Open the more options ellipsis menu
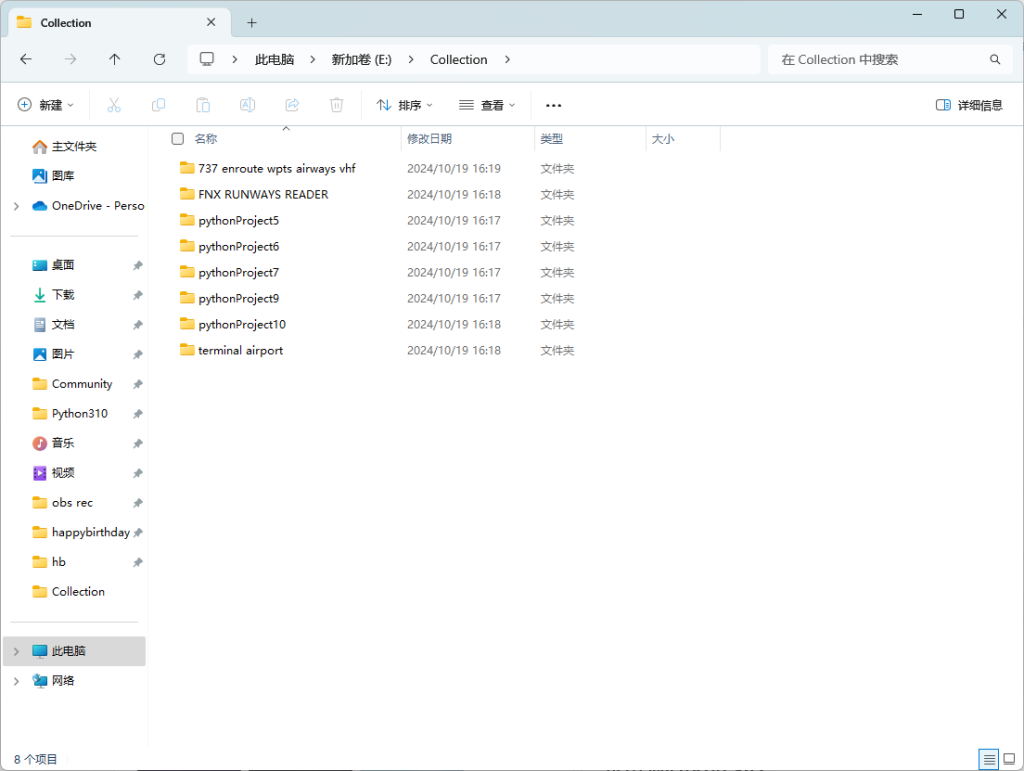This screenshot has width=1024, height=771. pos(553,105)
